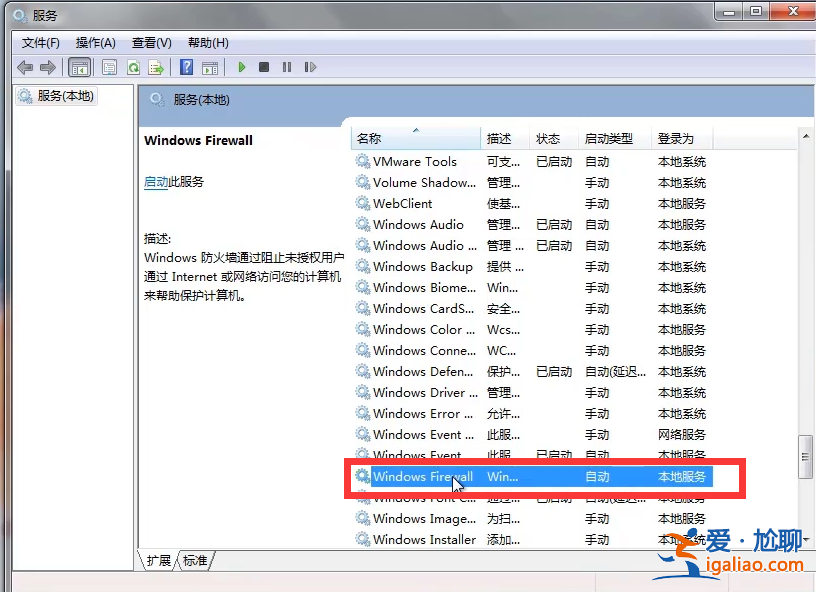
Task: Click the Stop Service square icon
Action: [264, 67]
